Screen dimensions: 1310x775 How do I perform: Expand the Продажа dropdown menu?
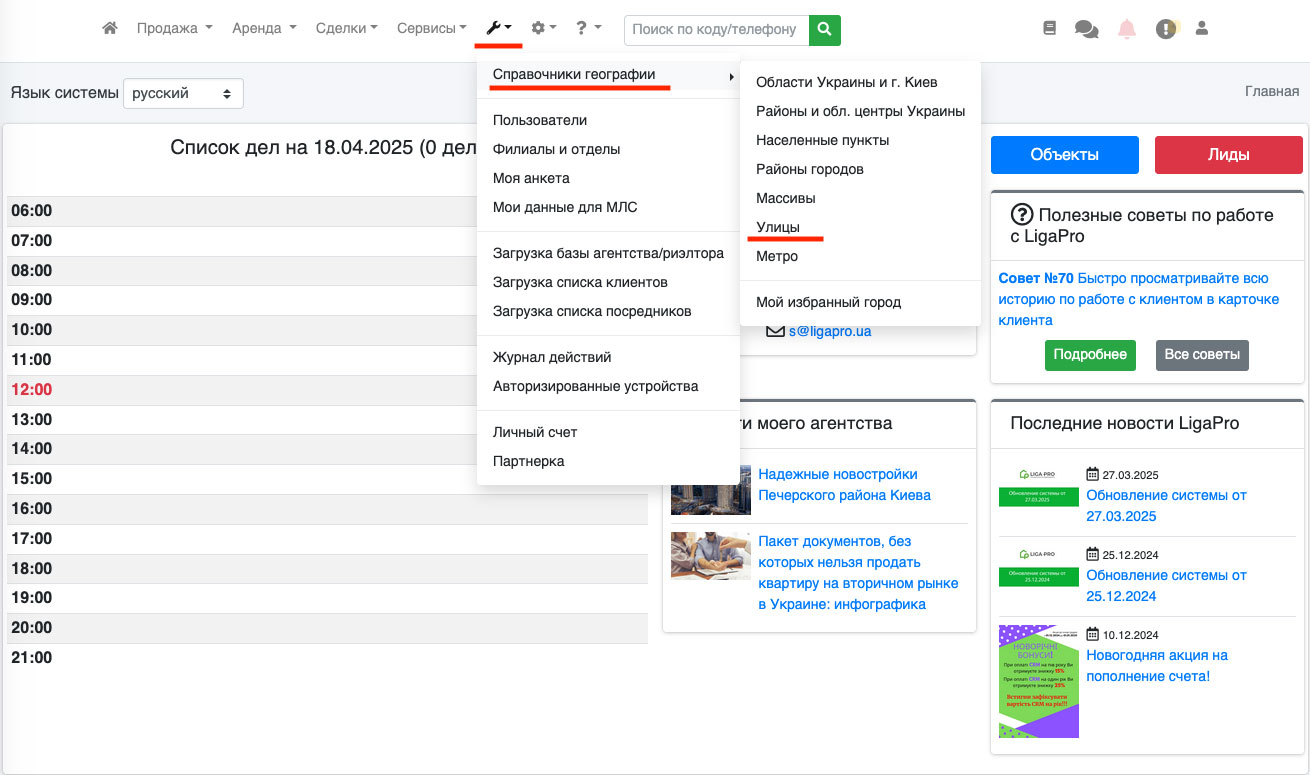174,29
